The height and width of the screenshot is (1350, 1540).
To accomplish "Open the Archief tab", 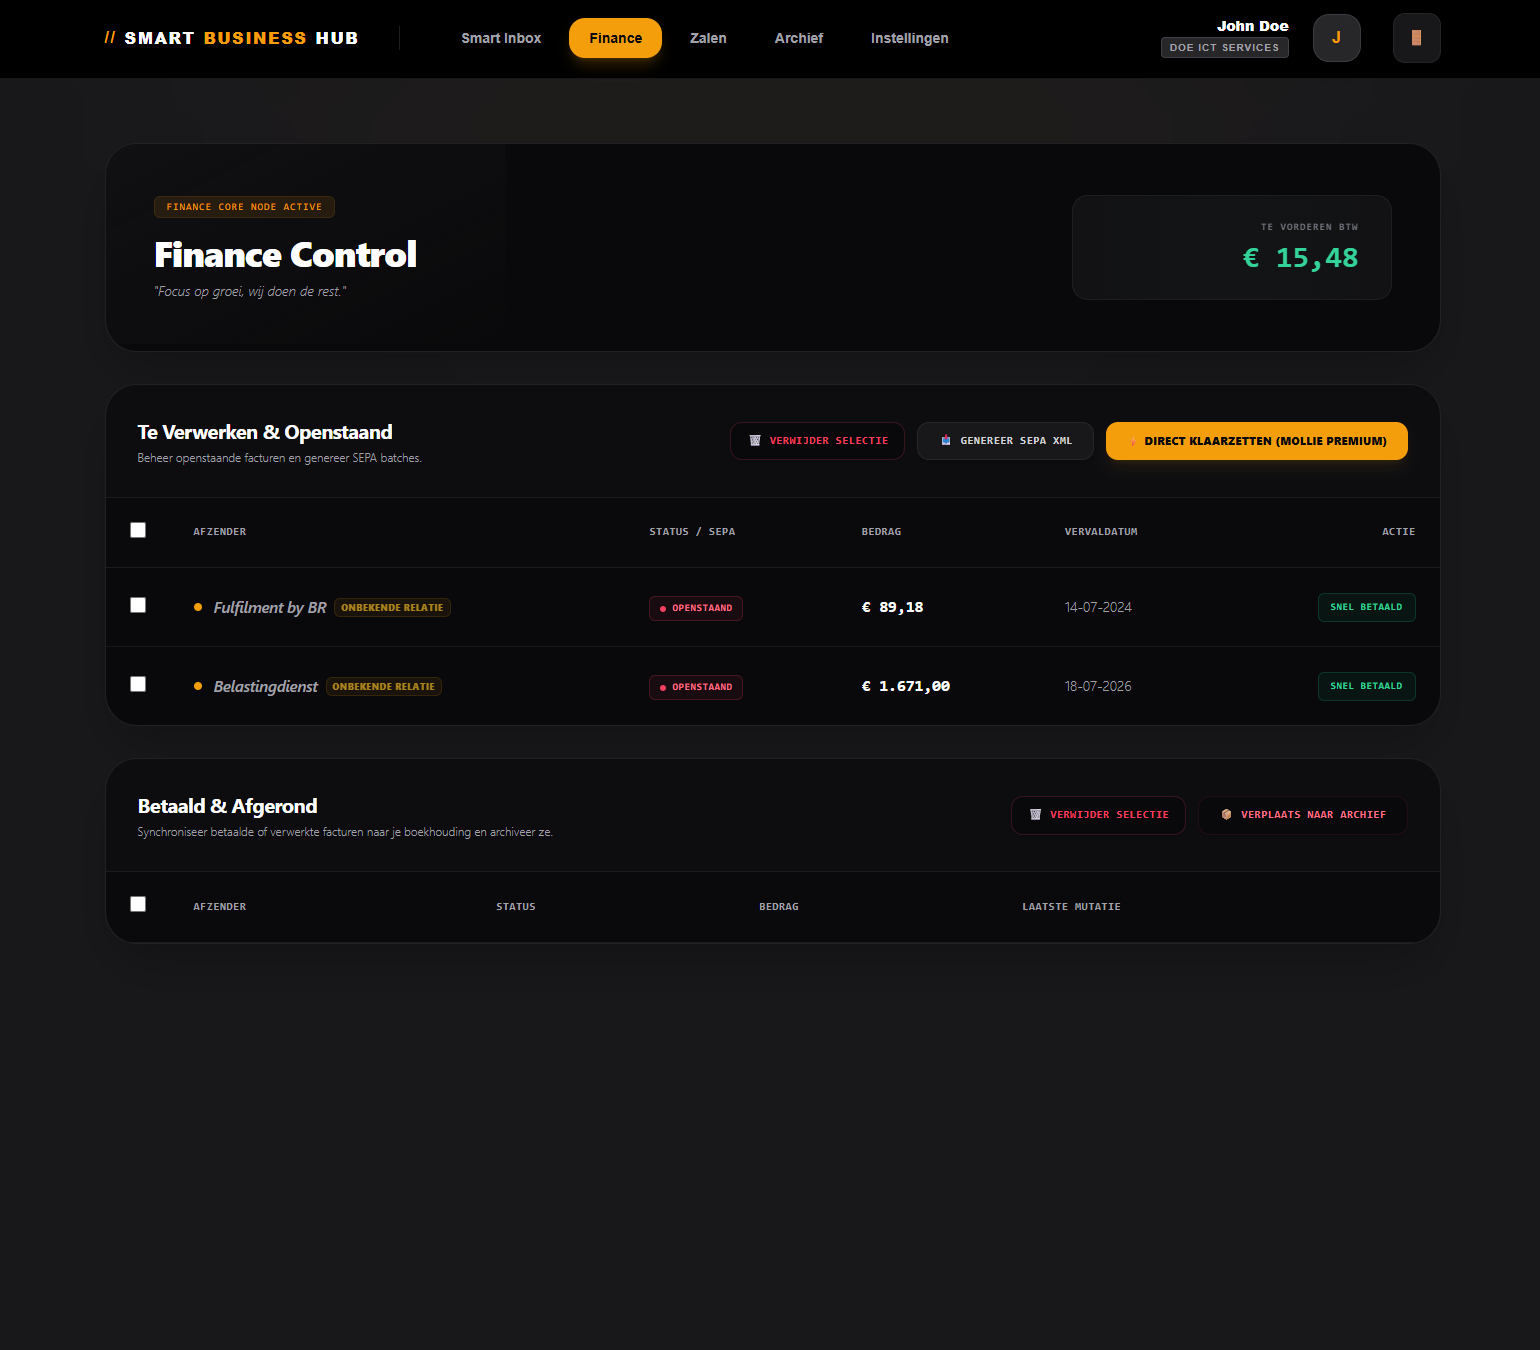I will point(799,38).
